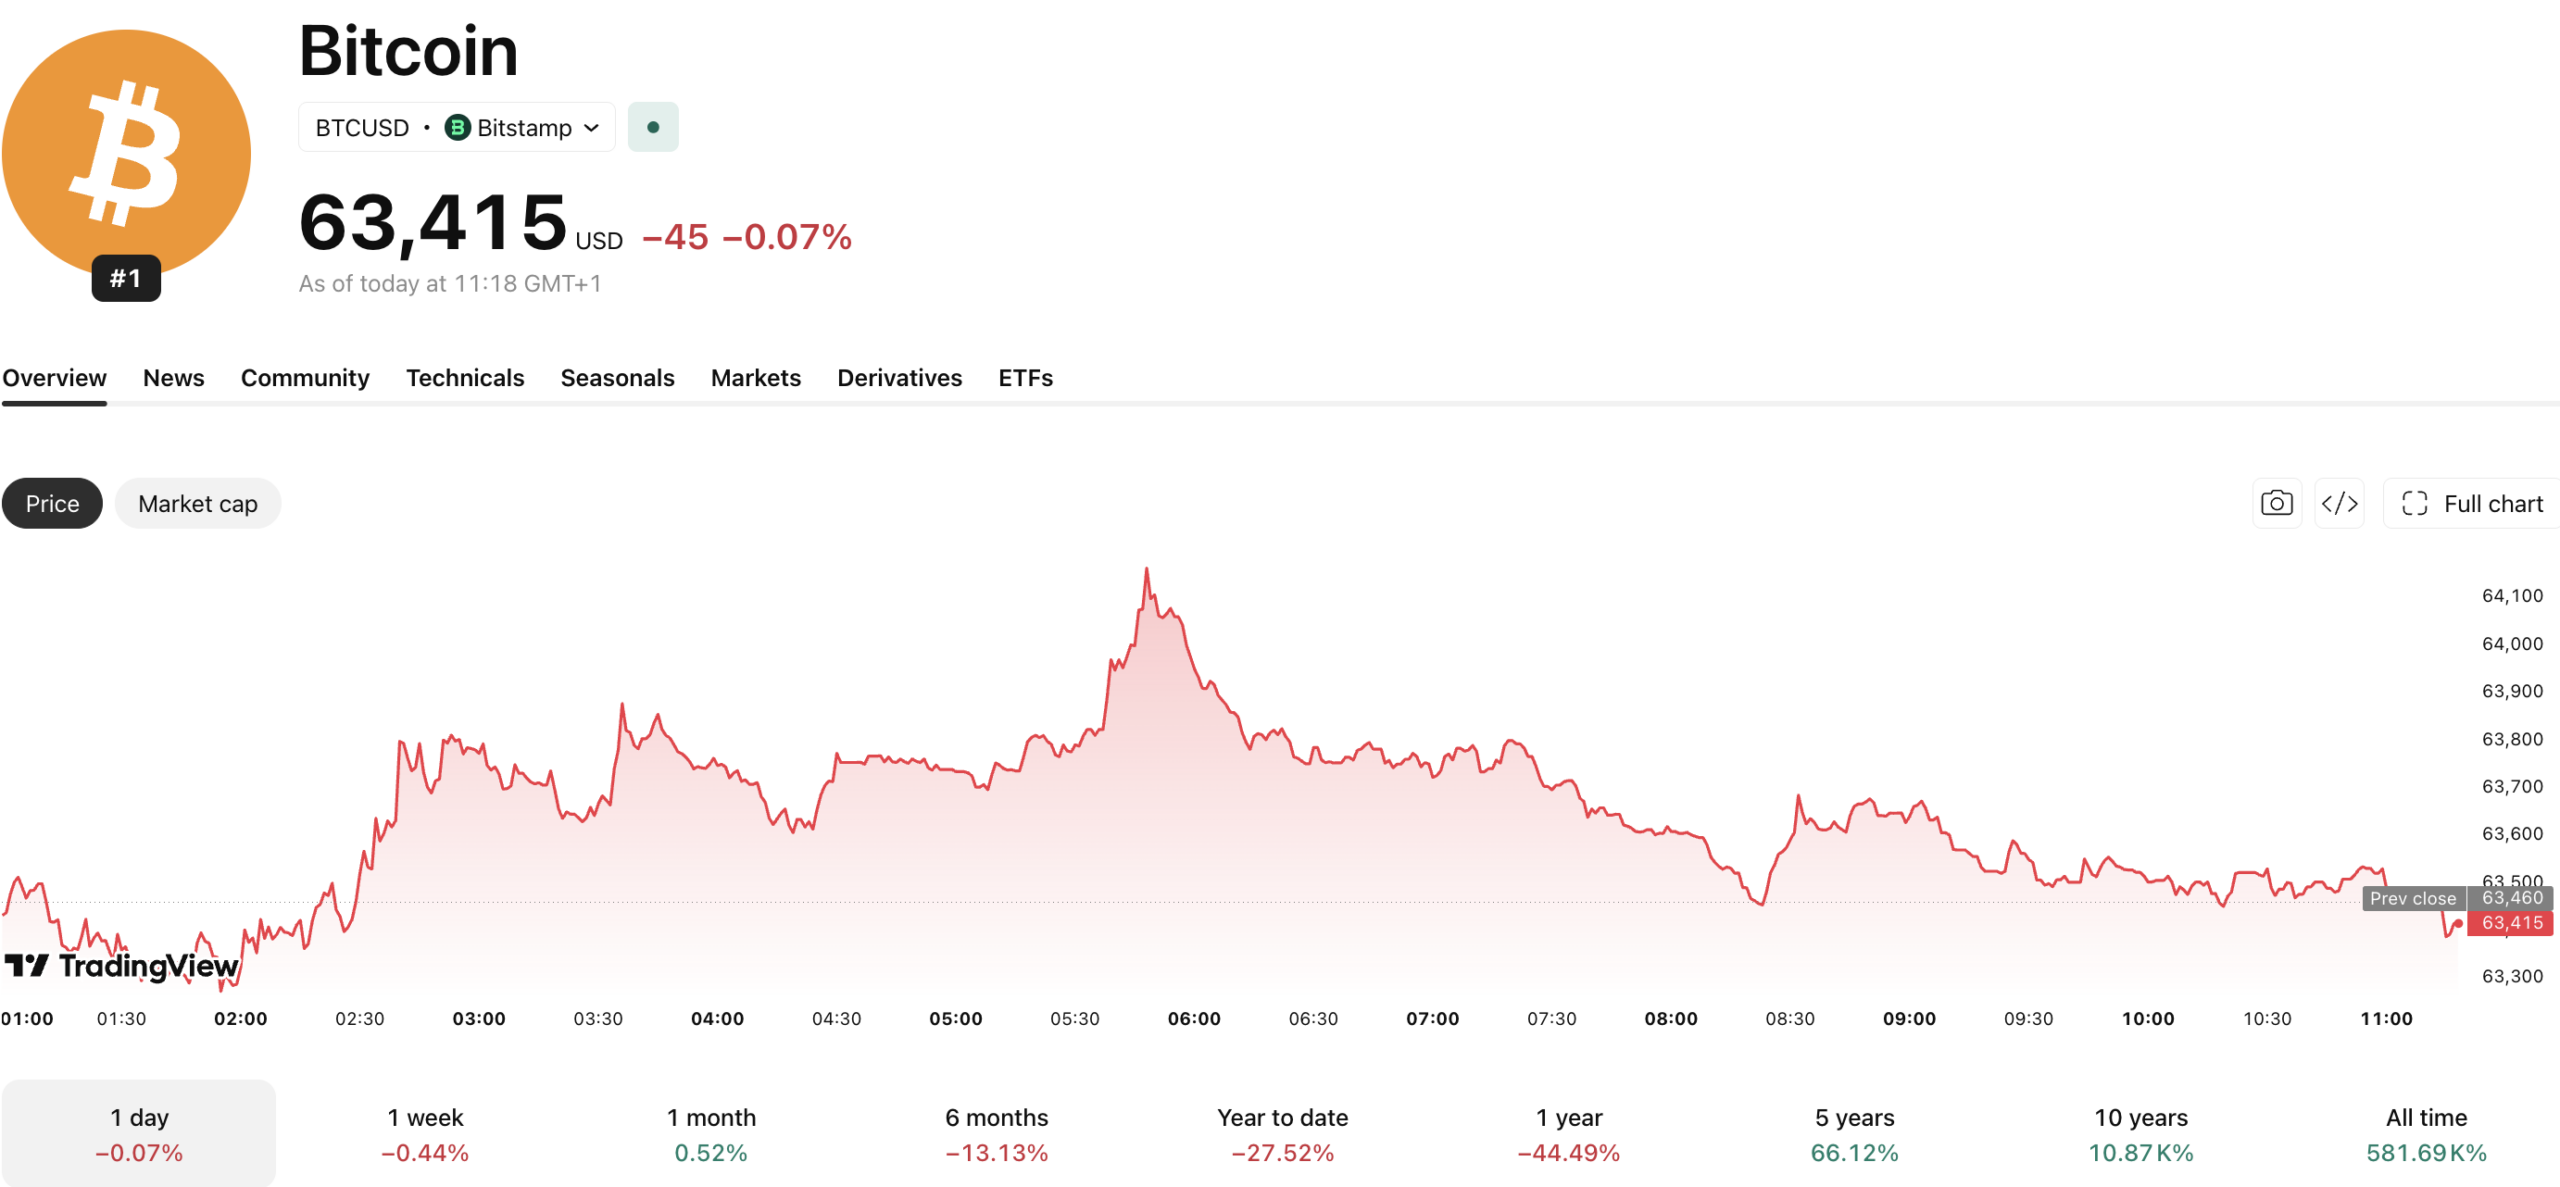Click the 63,415 current price tag
Viewport: 2560px width, 1187px height.
[x=2511, y=923]
